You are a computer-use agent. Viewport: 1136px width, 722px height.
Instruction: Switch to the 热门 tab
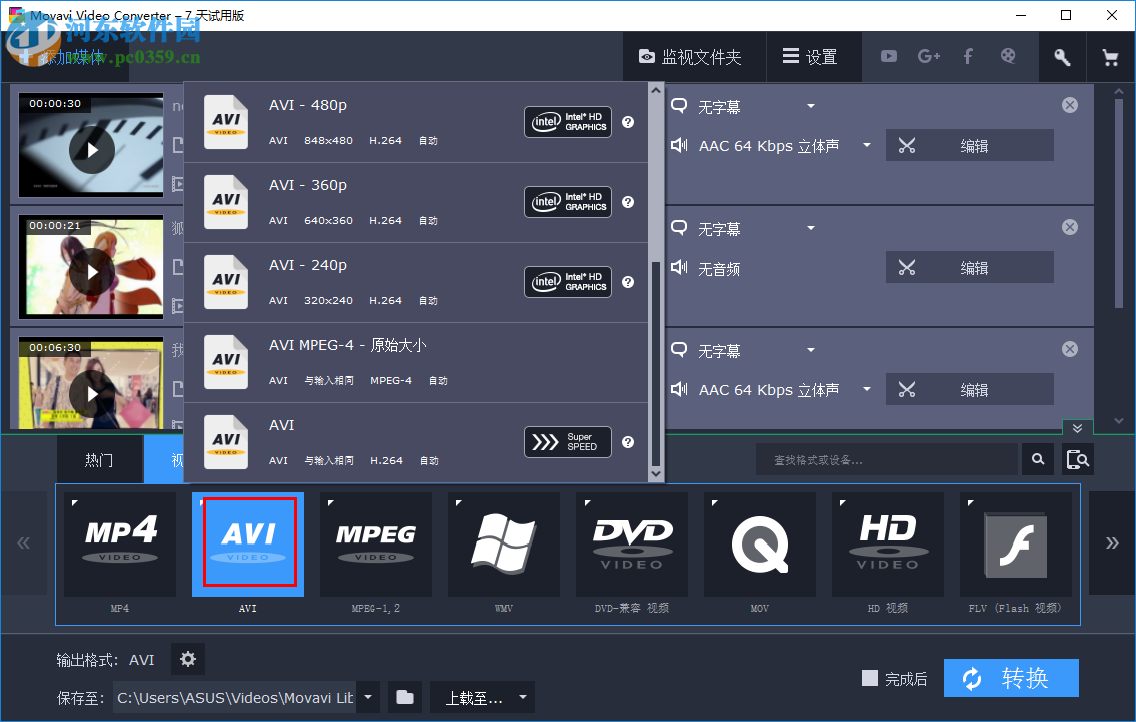(99, 458)
